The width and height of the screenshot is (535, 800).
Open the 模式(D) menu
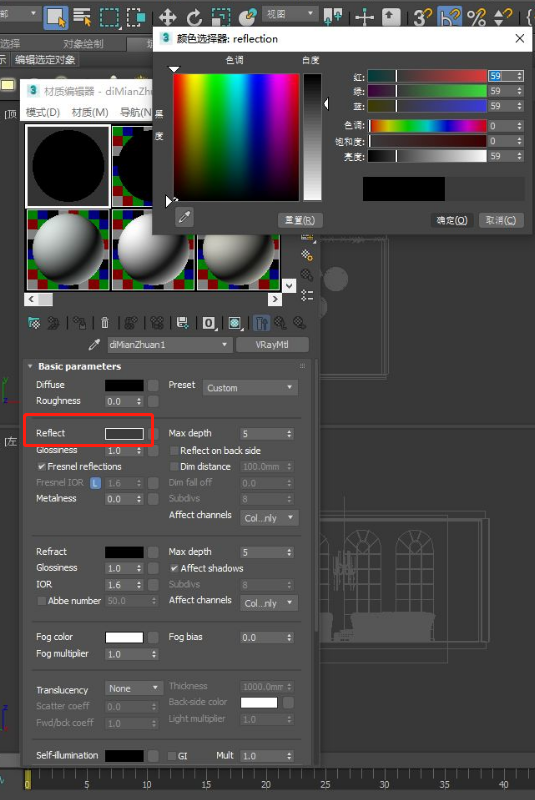(x=43, y=112)
